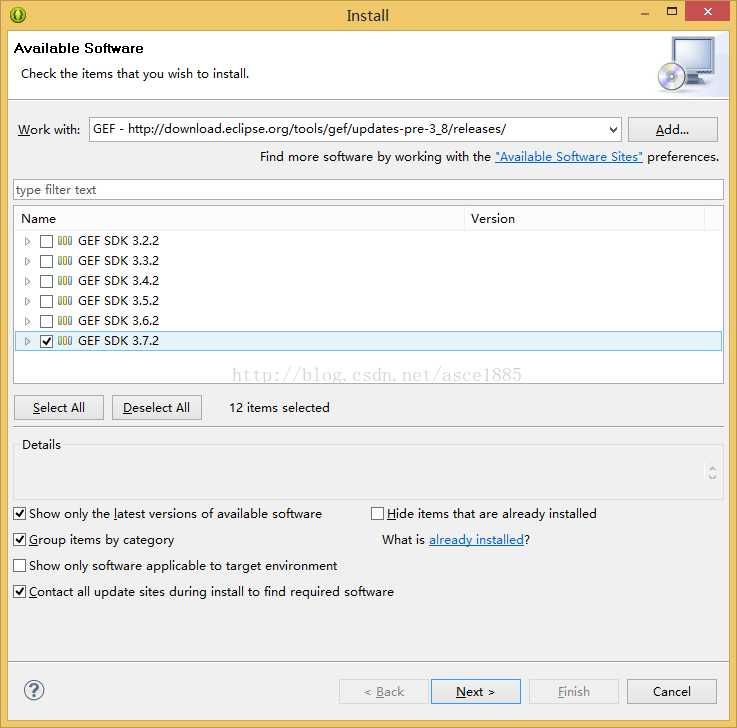Screen dimensions: 737x728
Task: Toggle Group items by category checkbox
Action: [x=19, y=540]
